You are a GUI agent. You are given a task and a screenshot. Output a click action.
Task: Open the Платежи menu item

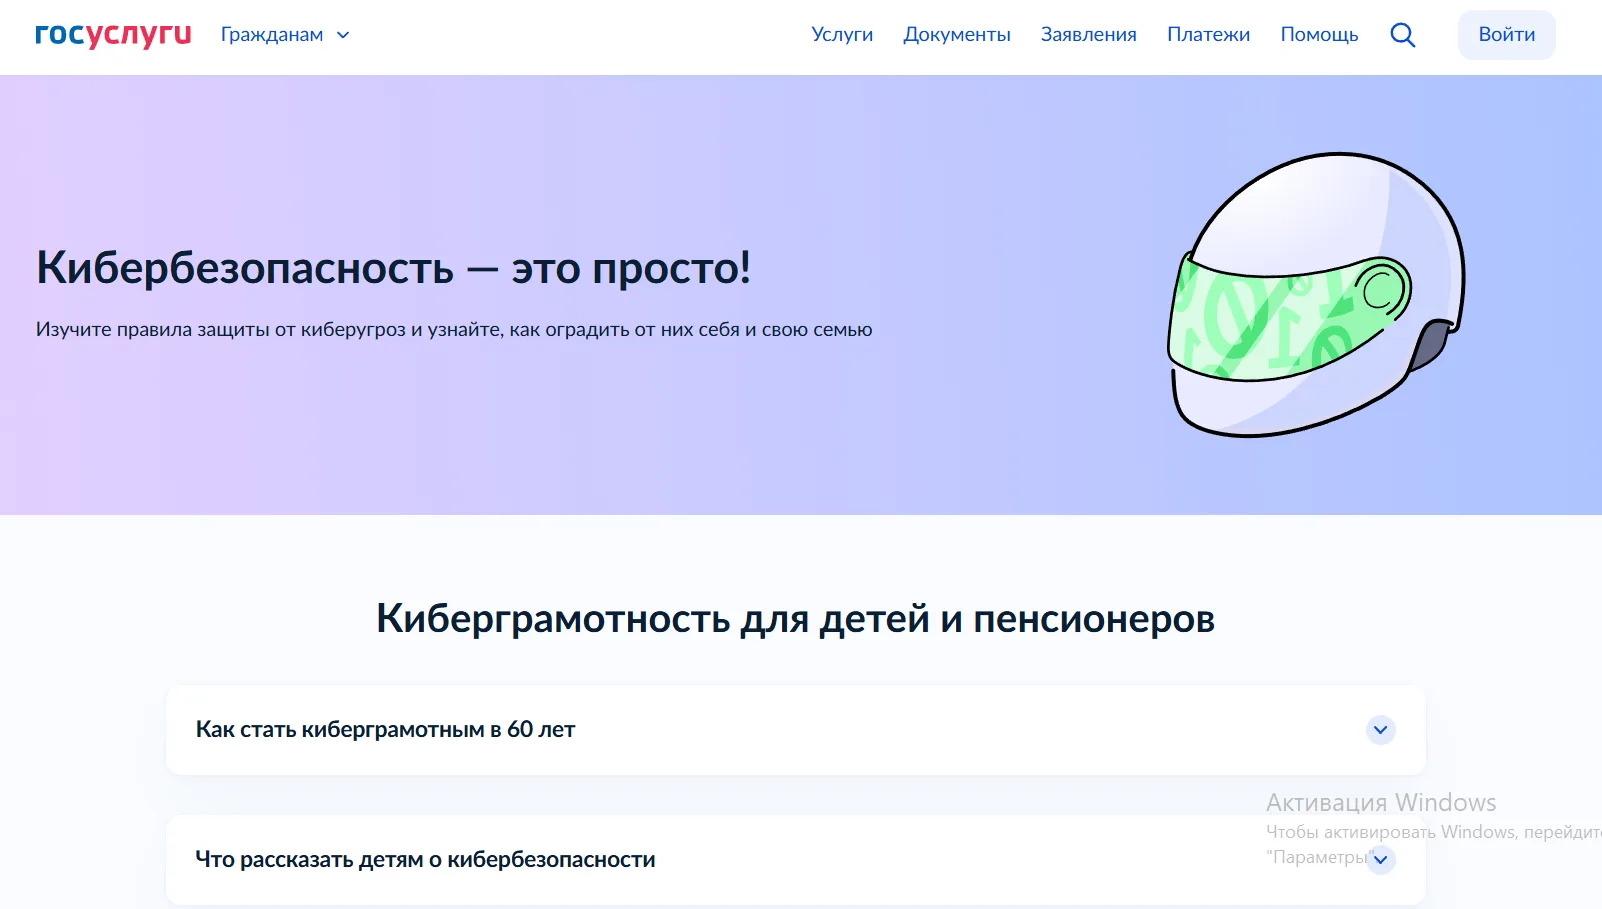pyautogui.click(x=1209, y=35)
